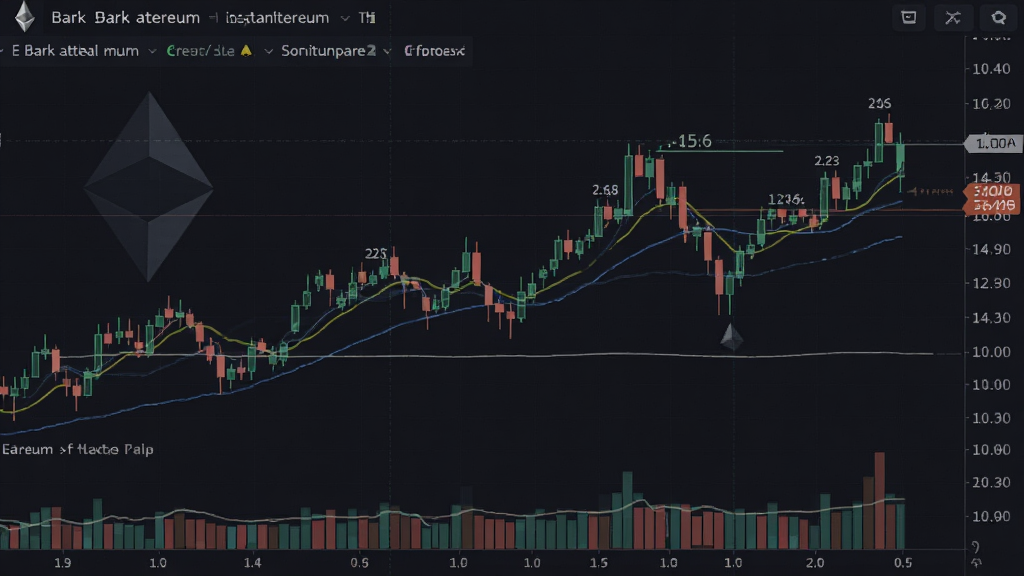1024x576 pixels.
Task: Click the 2.0 label on the time axis
Action: pos(814,563)
